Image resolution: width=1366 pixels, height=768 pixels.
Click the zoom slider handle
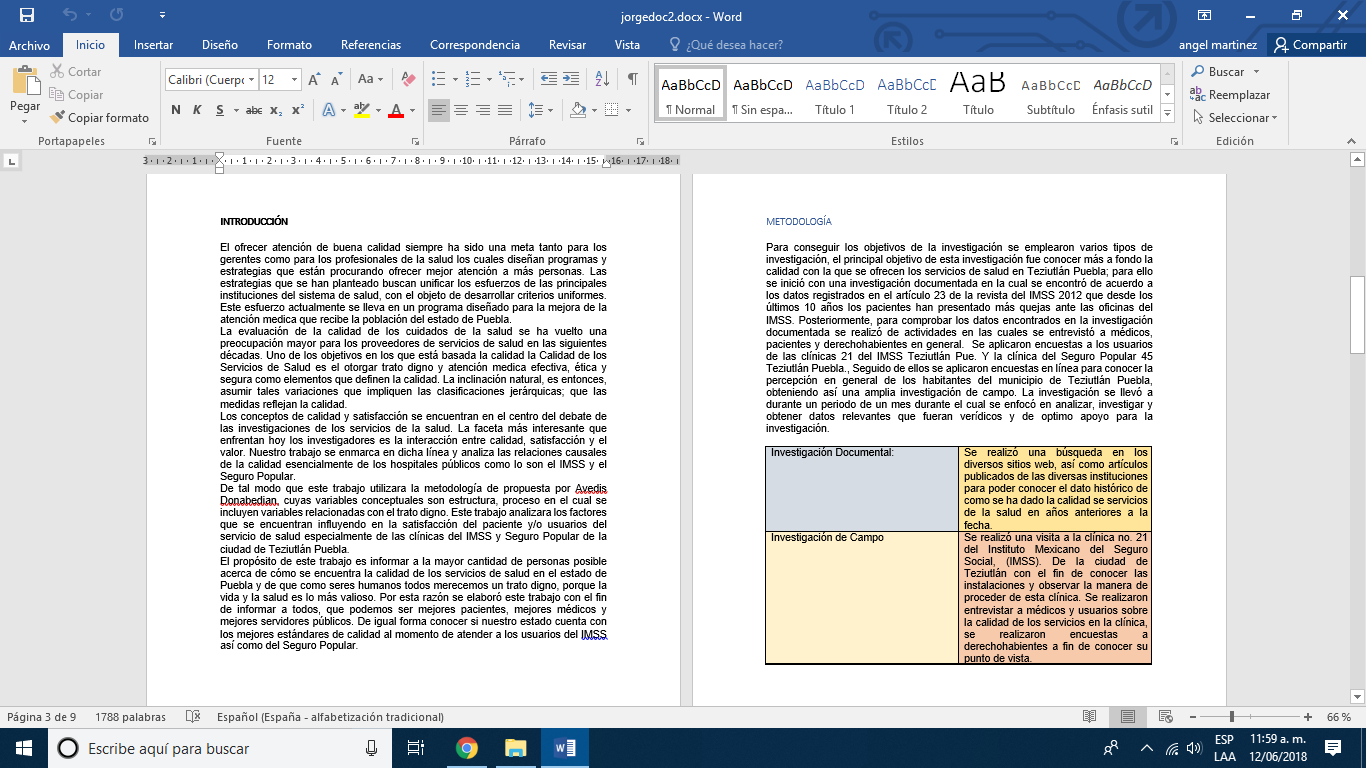click(1231, 717)
